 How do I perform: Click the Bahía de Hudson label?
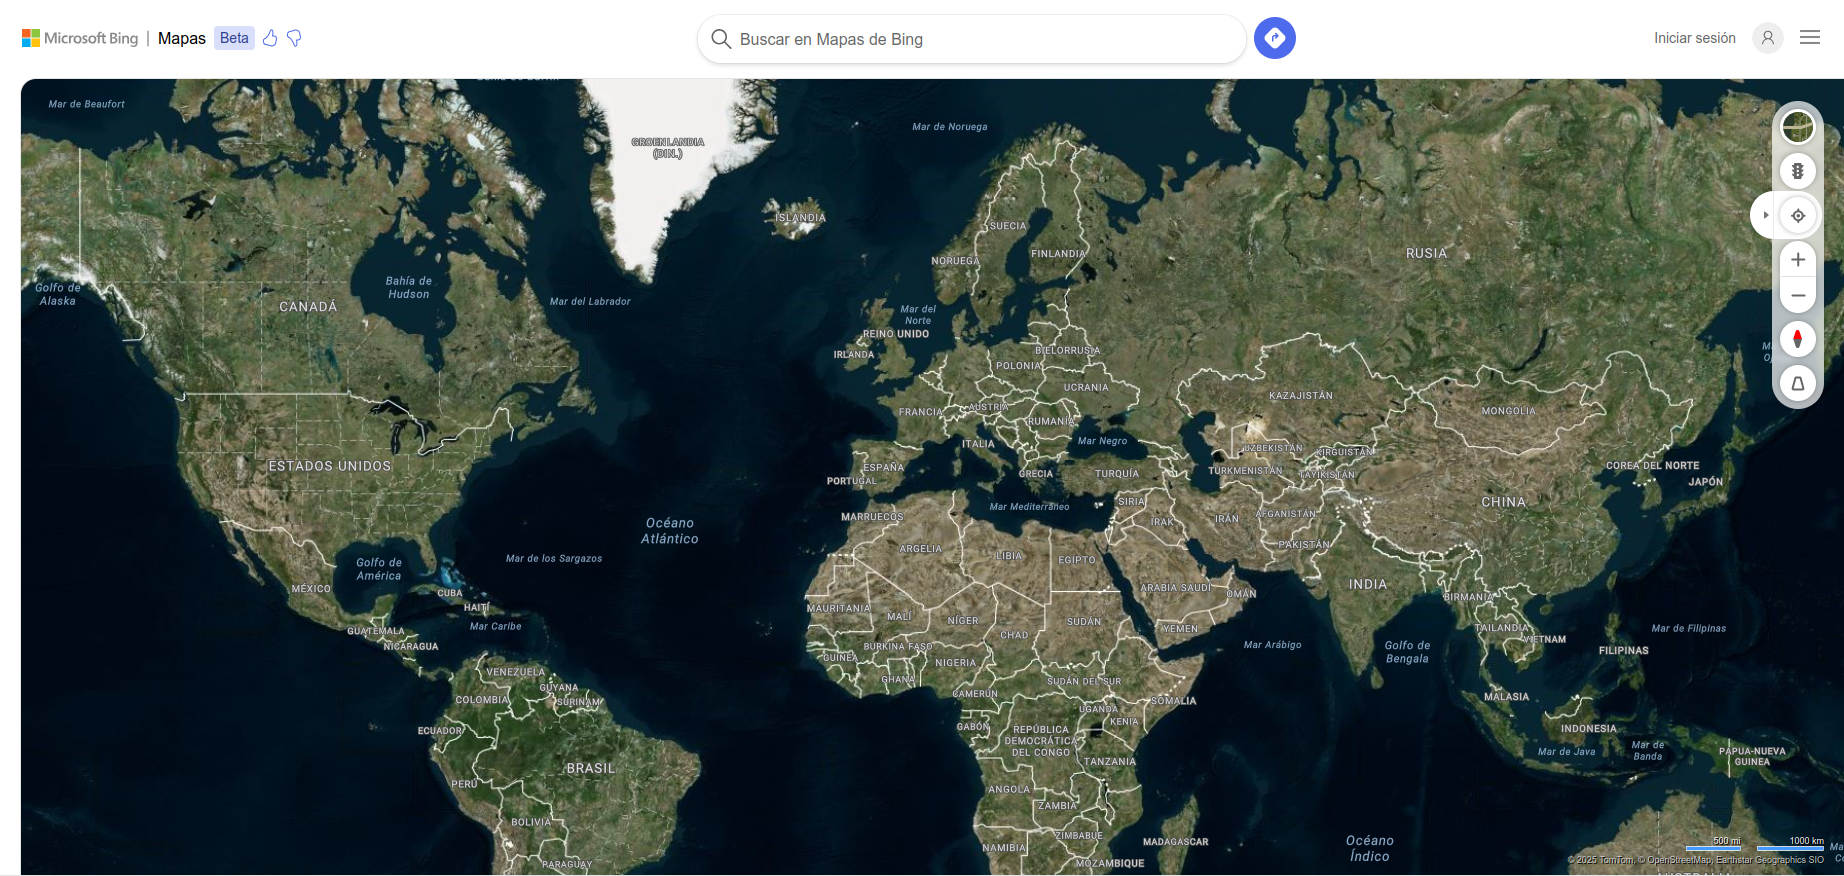[x=409, y=288]
